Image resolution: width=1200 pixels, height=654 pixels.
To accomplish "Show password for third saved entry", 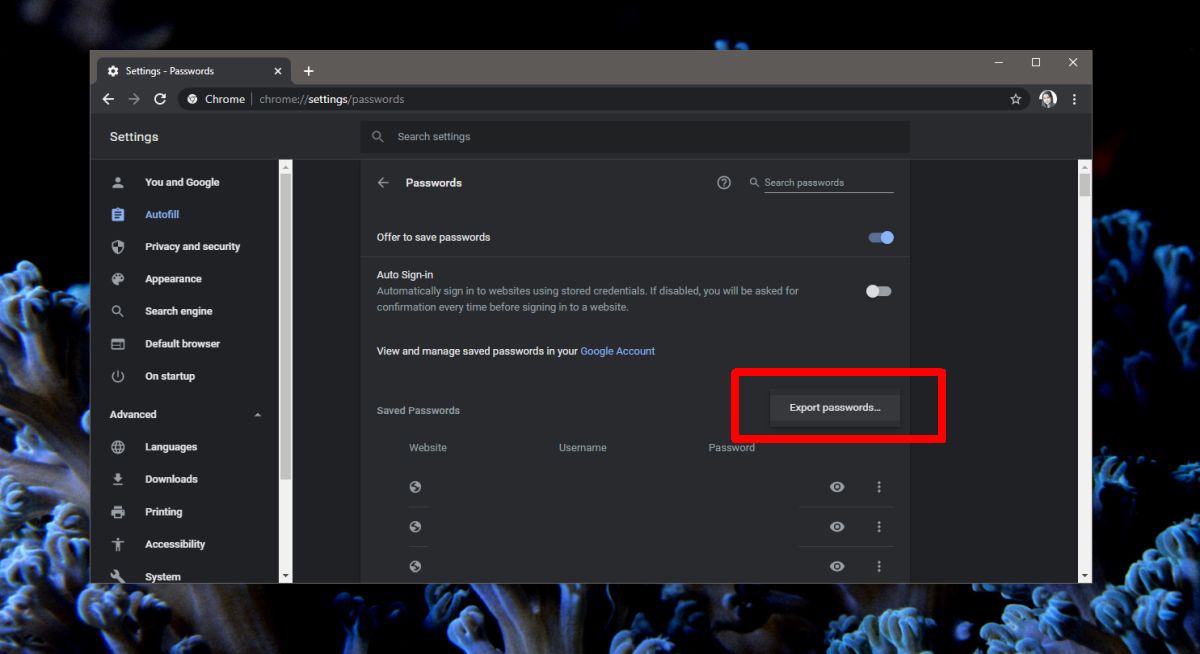I will pos(837,566).
